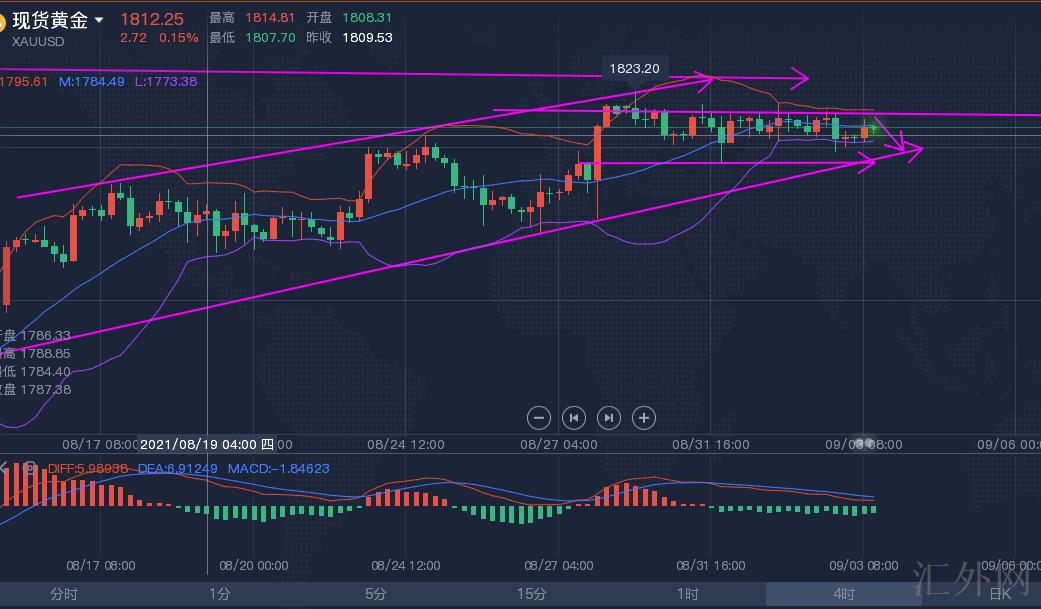
Task: Click the gold coin icon beside 现货黄金
Action: (3, 21)
